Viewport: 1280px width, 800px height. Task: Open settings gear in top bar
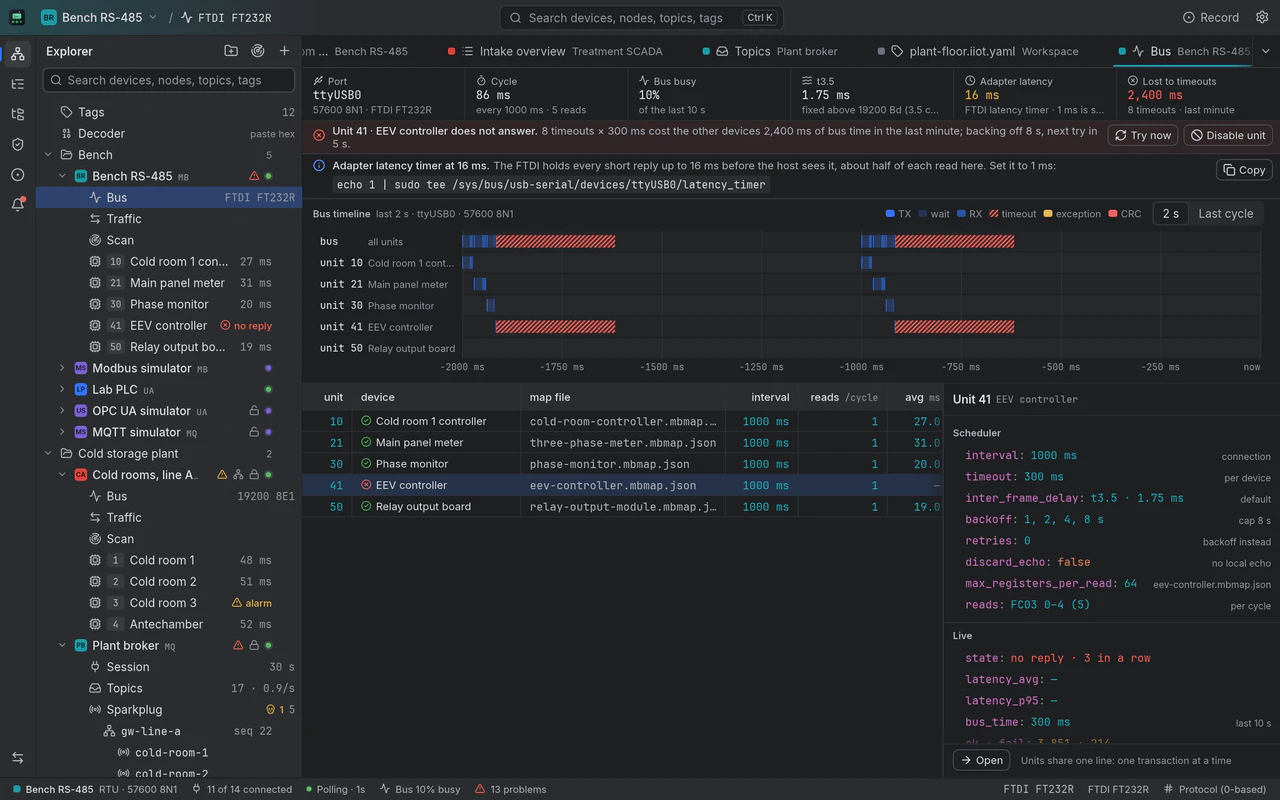(x=1260, y=17)
